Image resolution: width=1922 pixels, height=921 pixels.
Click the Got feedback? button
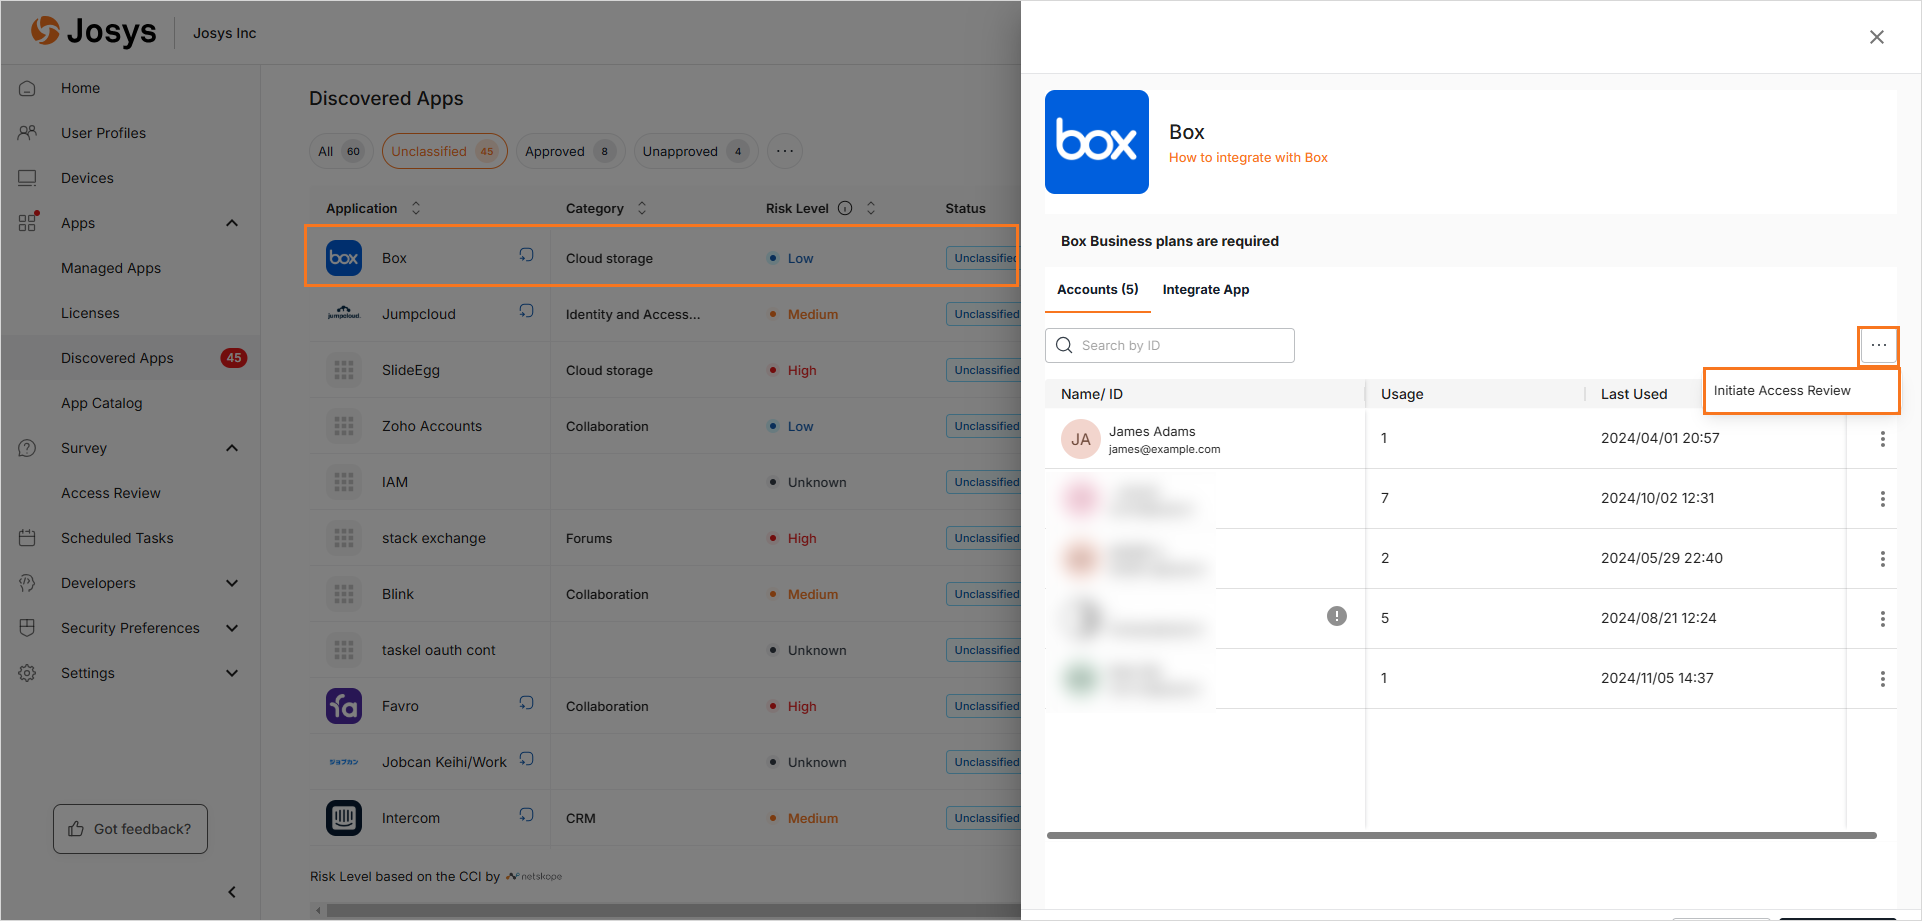pos(130,829)
